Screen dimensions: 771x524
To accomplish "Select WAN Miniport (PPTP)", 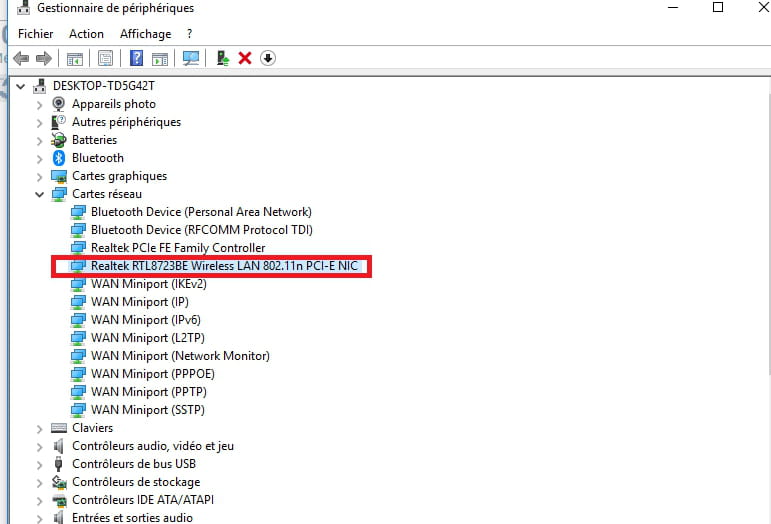I will (x=148, y=392).
